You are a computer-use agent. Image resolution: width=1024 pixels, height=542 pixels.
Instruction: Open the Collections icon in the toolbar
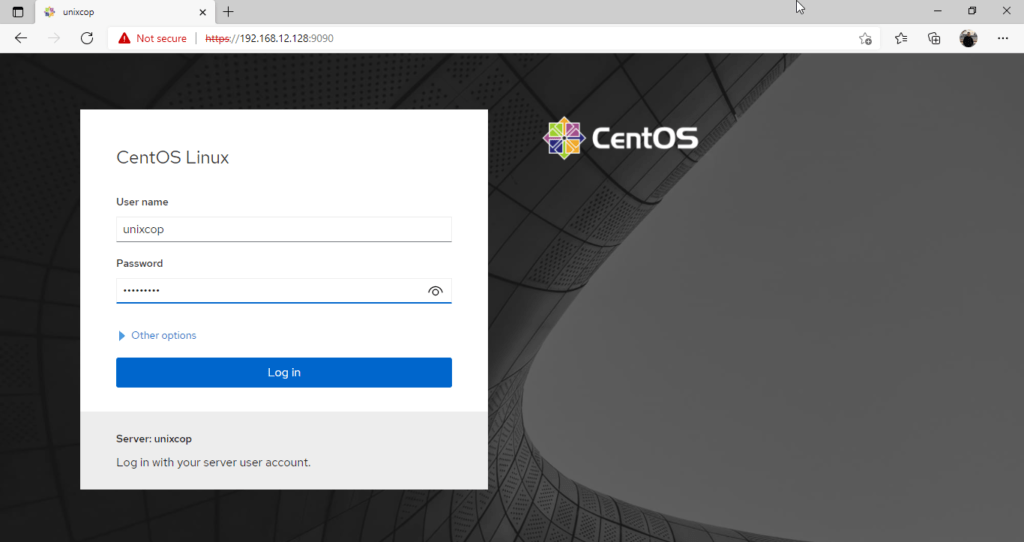[x=935, y=39]
